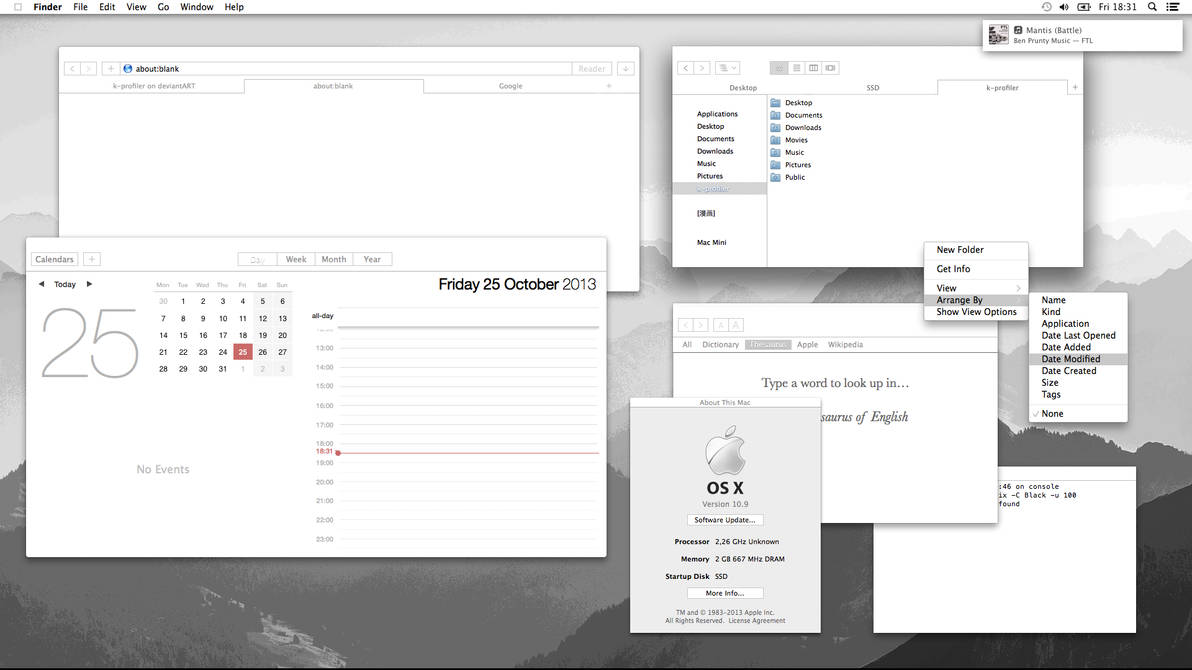1192x670 pixels.
Task: Click the Finder window forward arrow
Action: tap(702, 68)
